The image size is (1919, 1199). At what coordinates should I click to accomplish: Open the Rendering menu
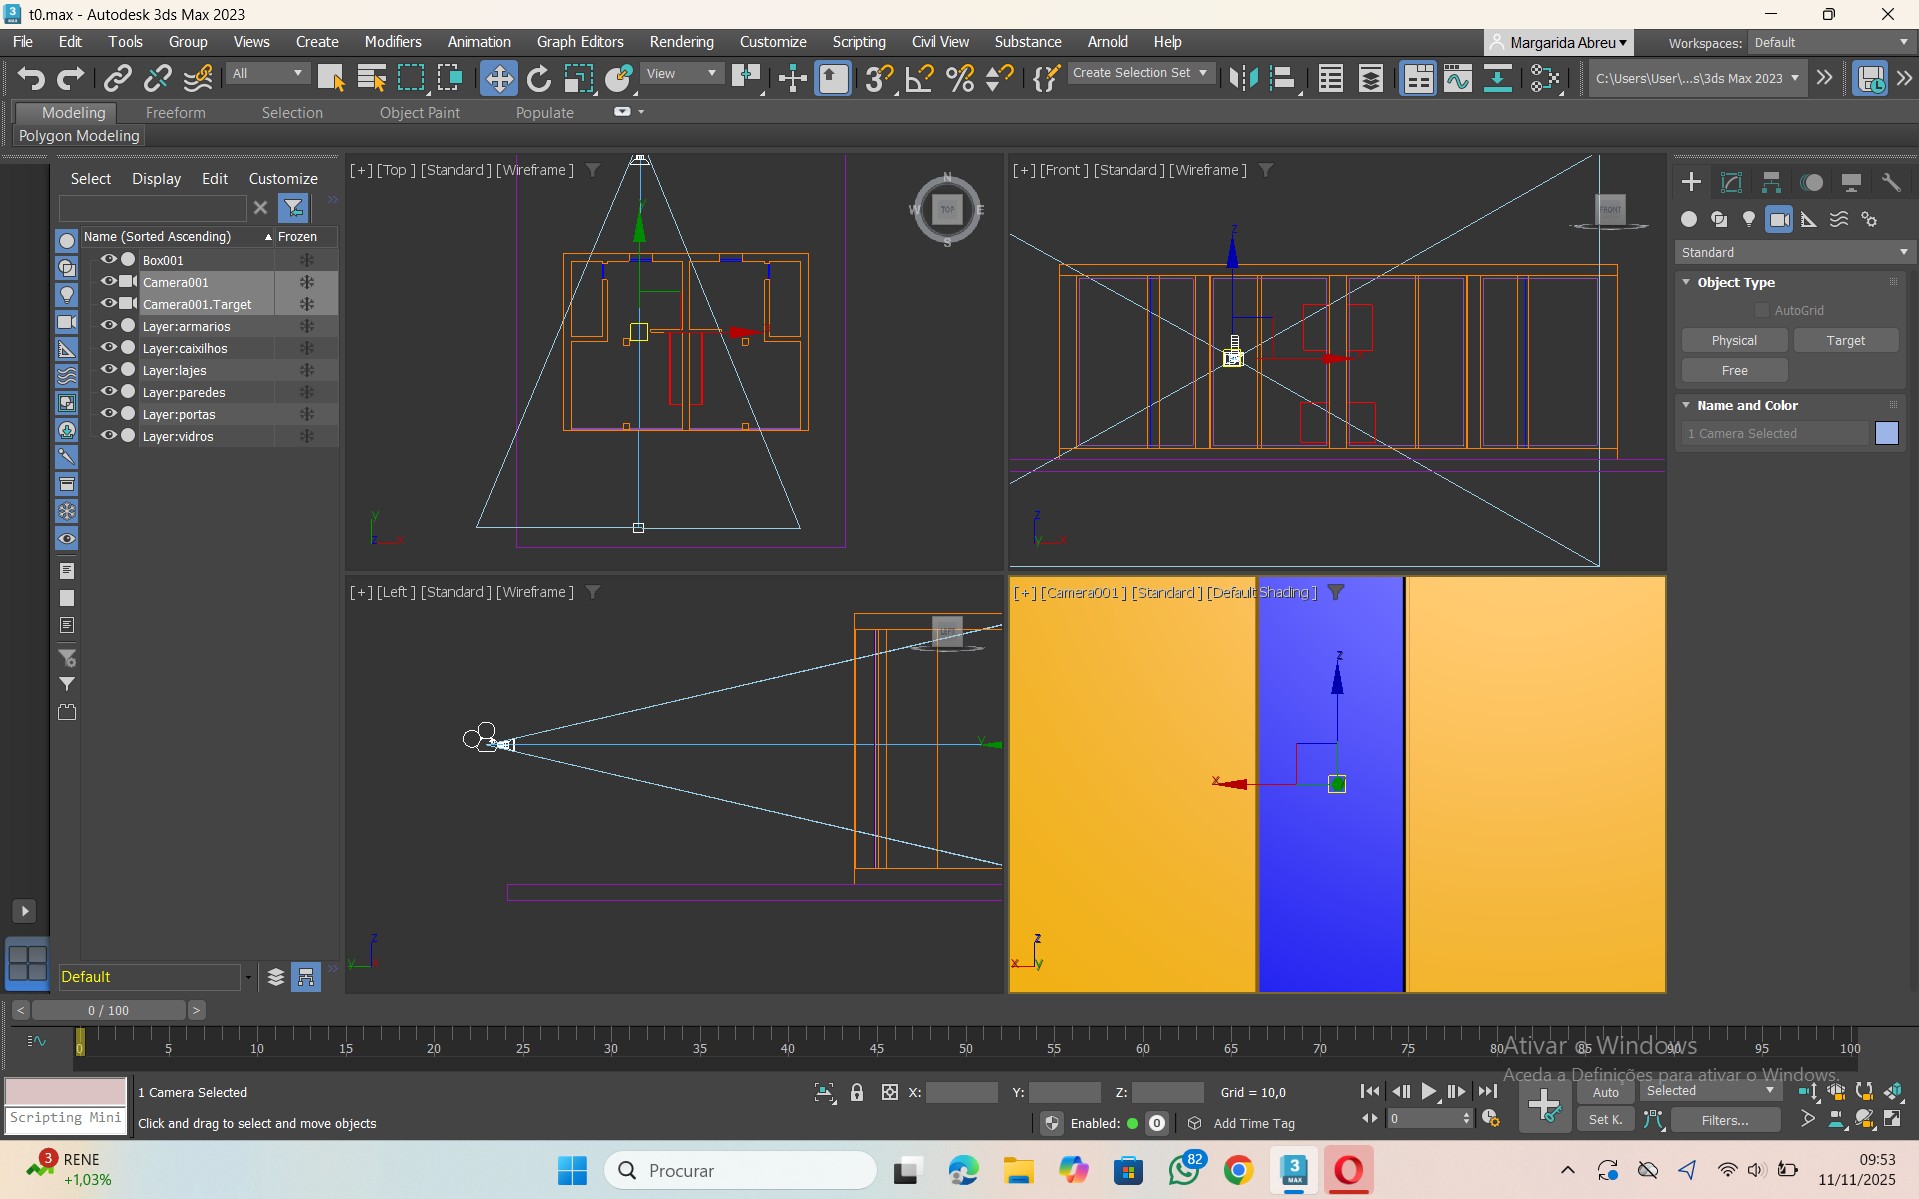coord(681,42)
